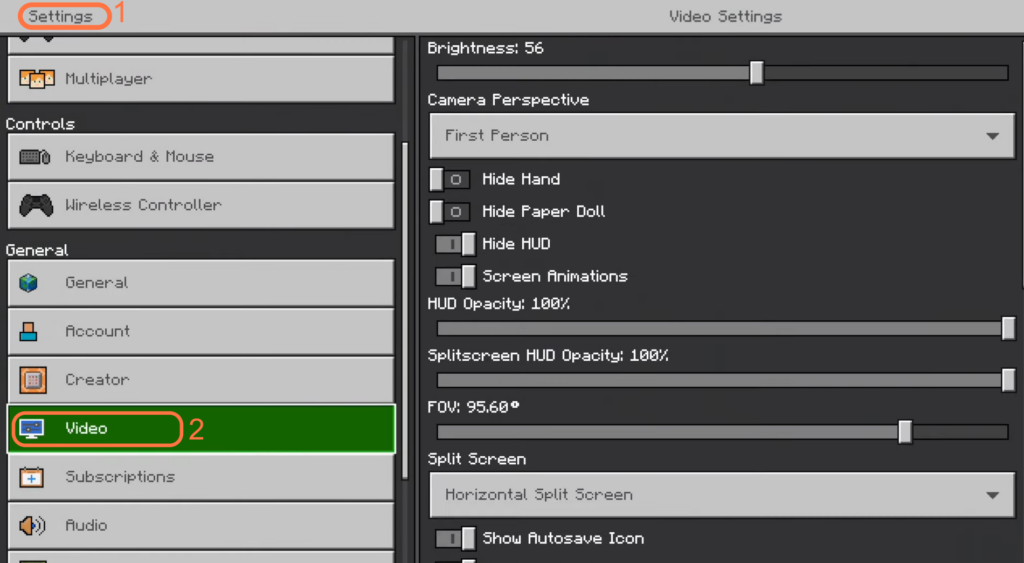Toggle the Screen Animations switch

[x=455, y=276]
